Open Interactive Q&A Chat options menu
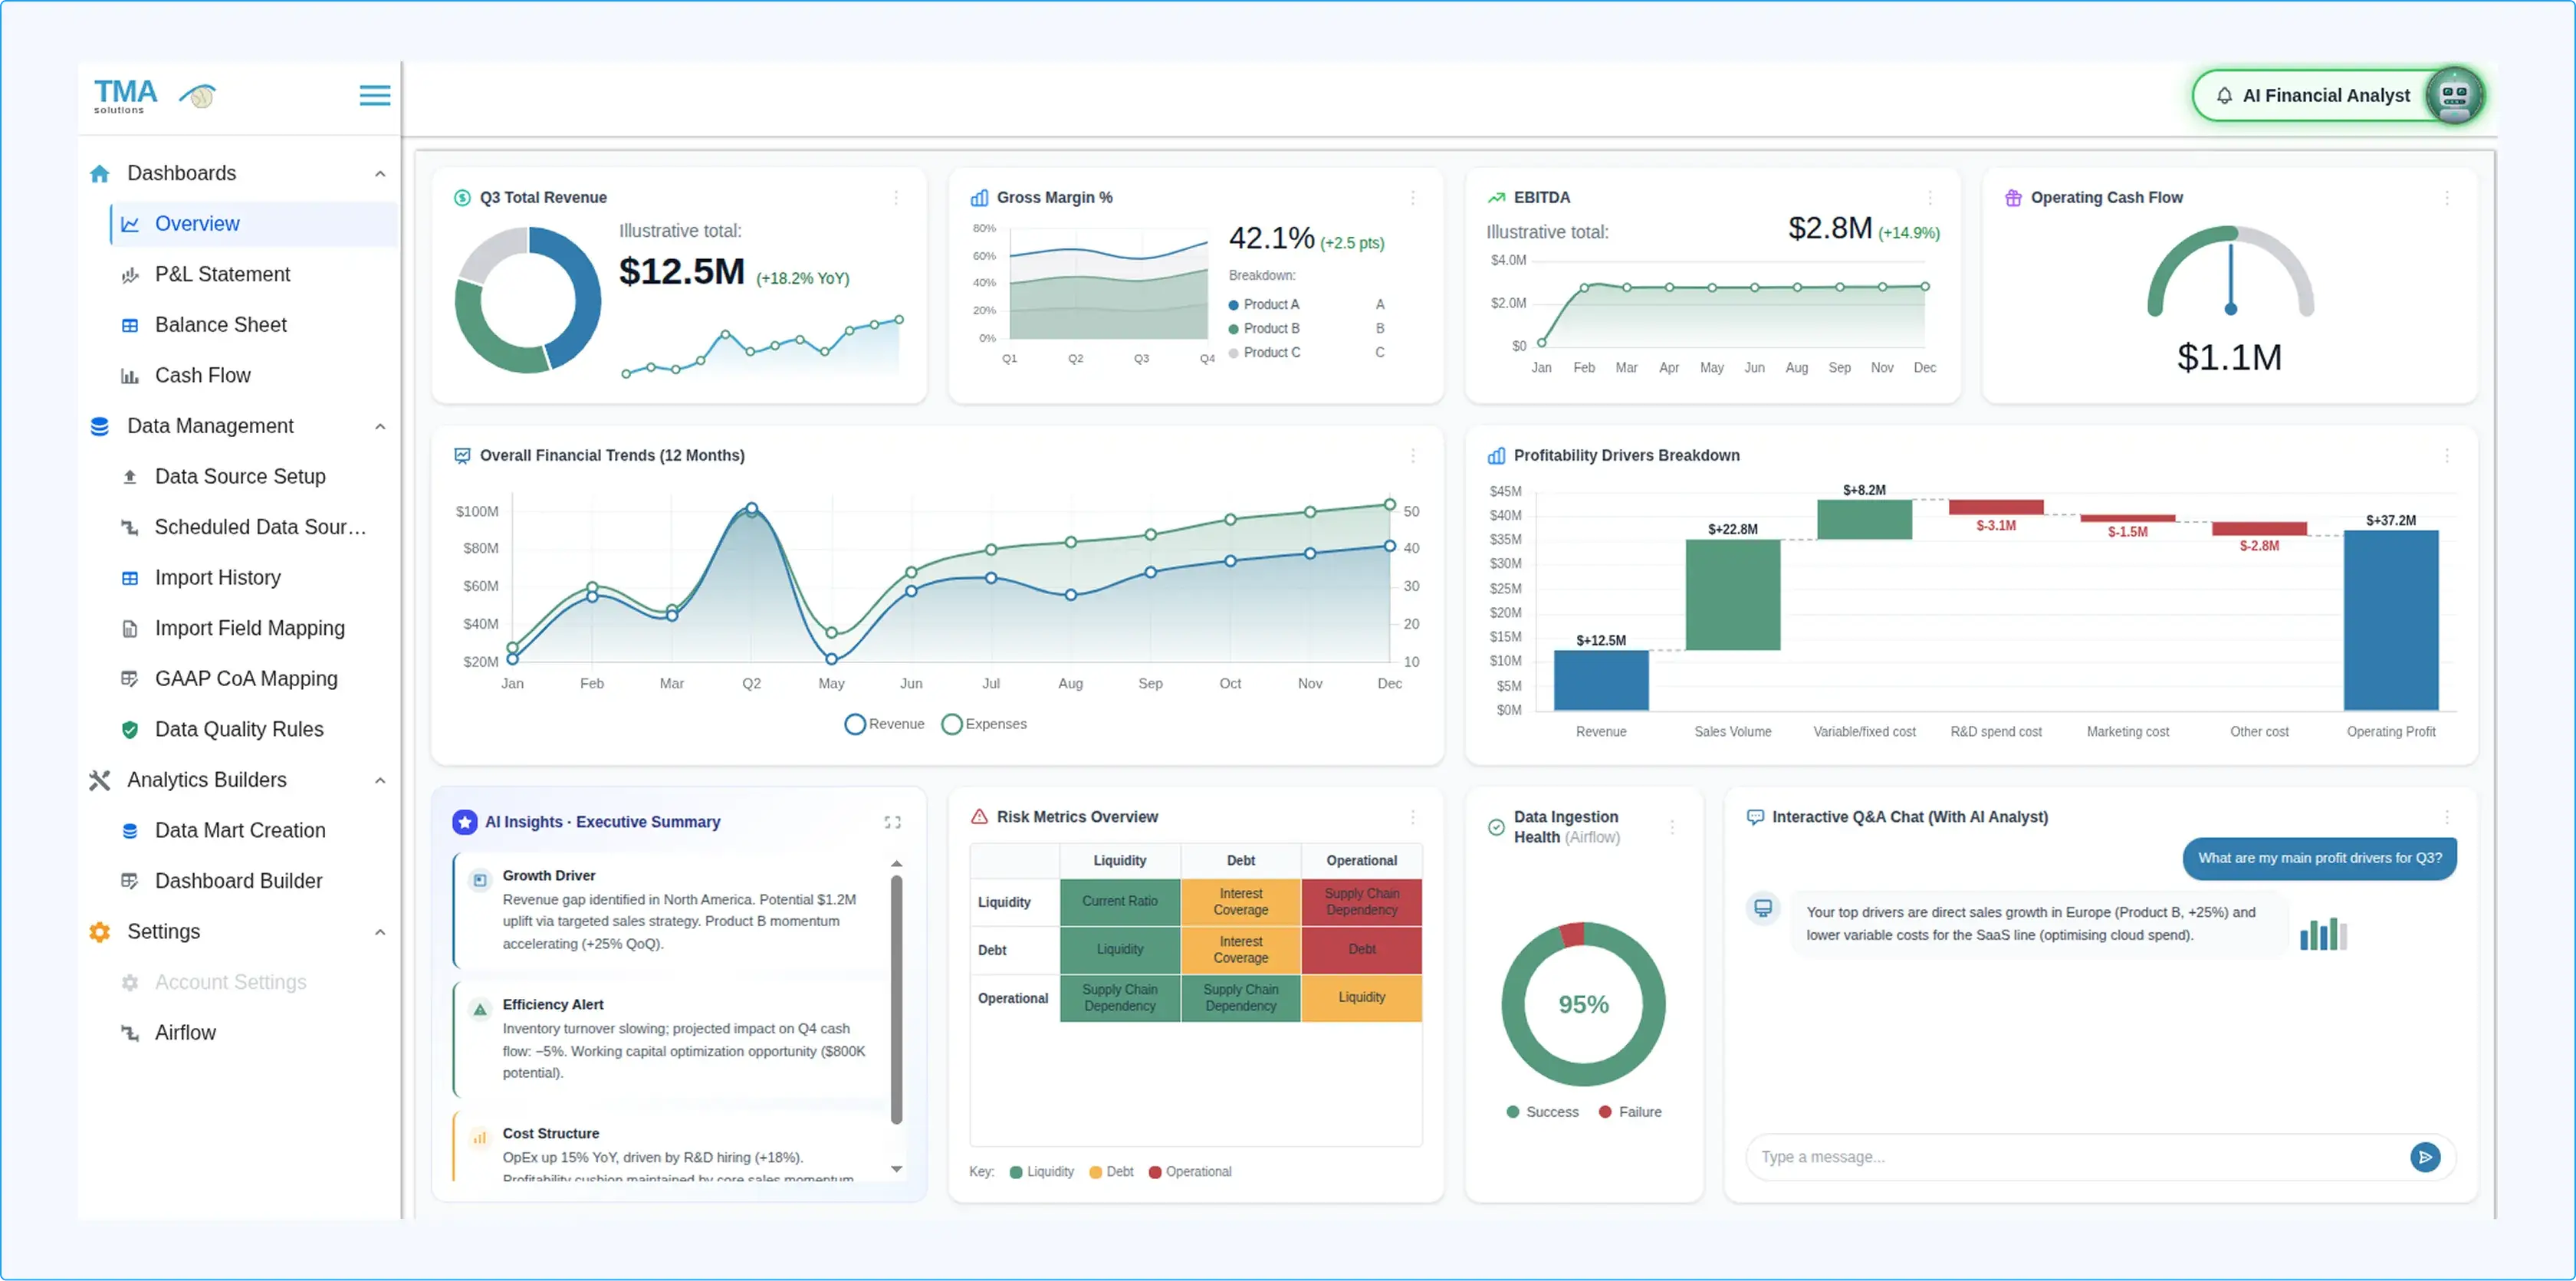This screenshot has height=1281, width=2576. (2447, 817)
